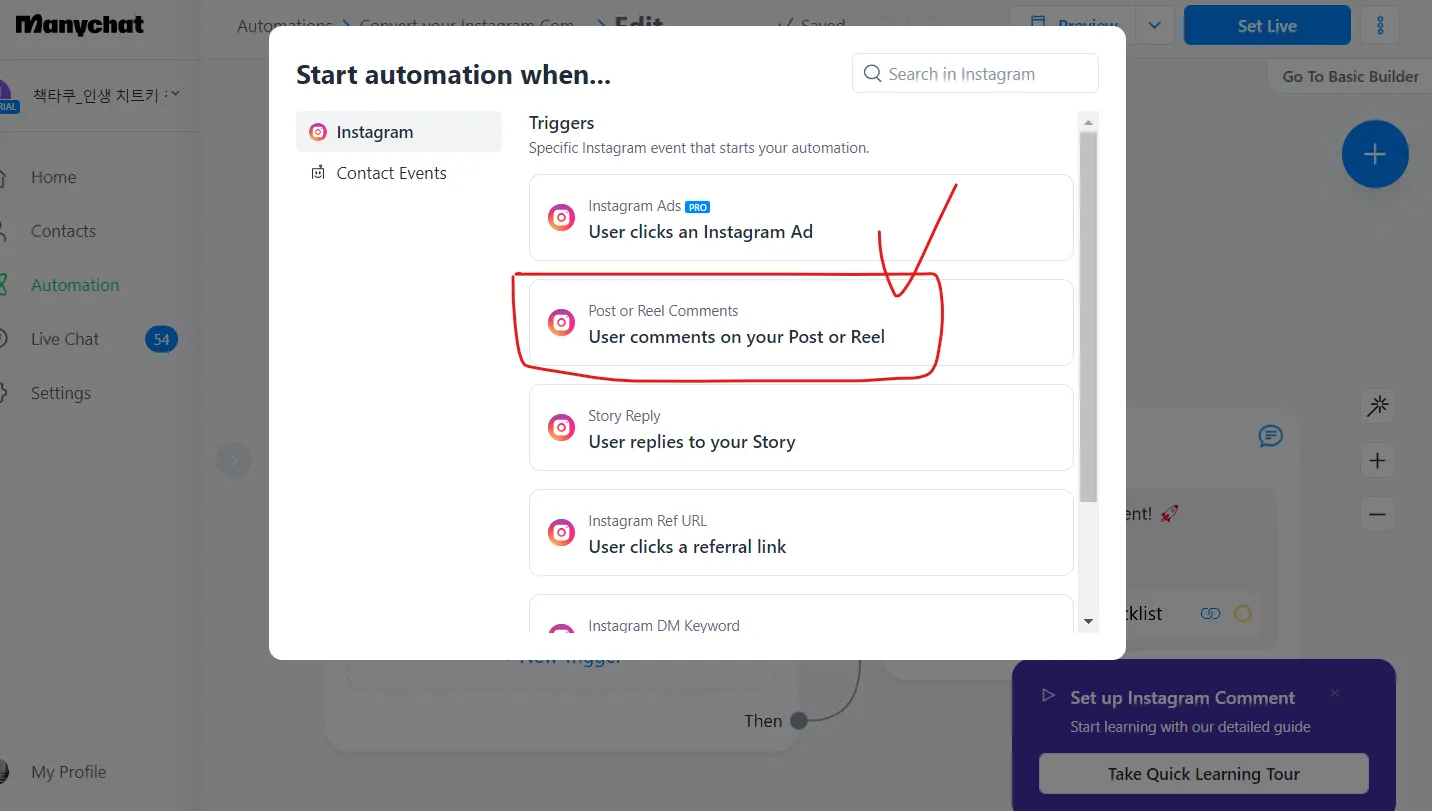Click the PRO badge on Instagram Ads
1432x811 pixels.
[697, 207]
